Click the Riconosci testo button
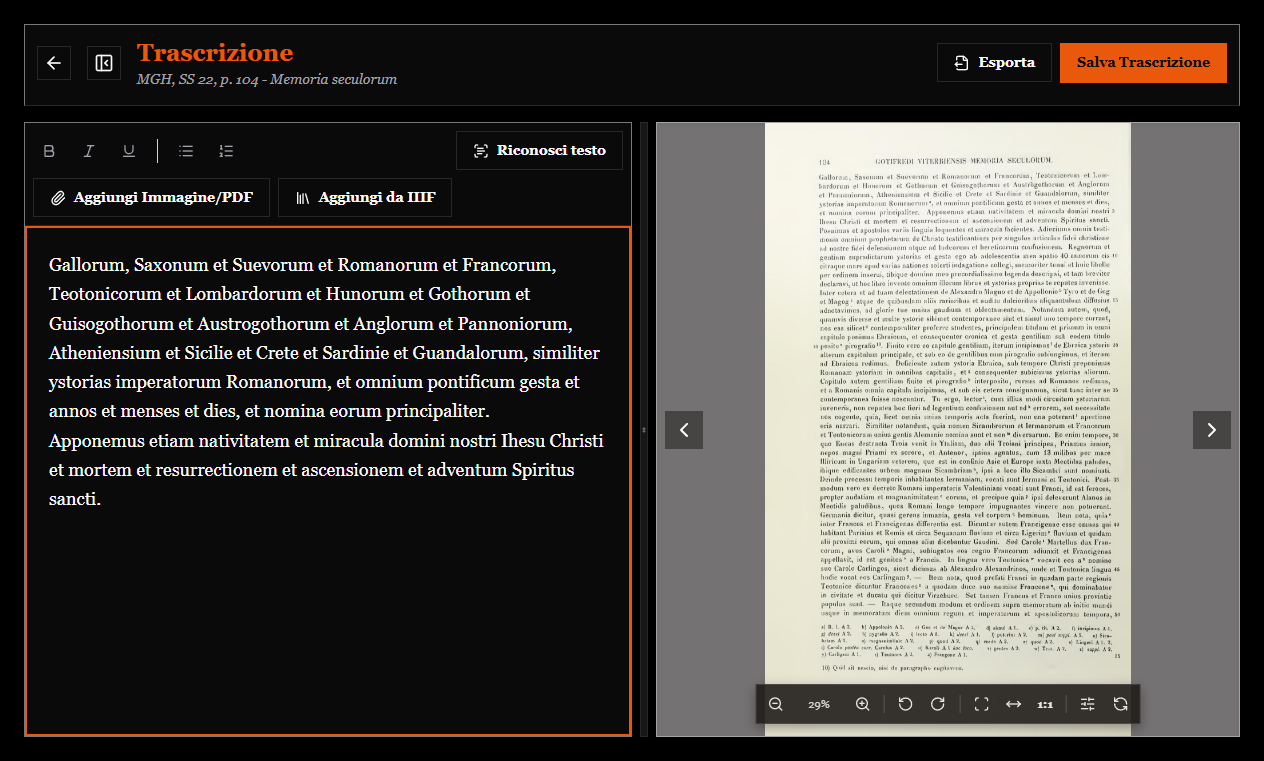The width and height of the screenshot is (1264, 761). tap(540, 151)
